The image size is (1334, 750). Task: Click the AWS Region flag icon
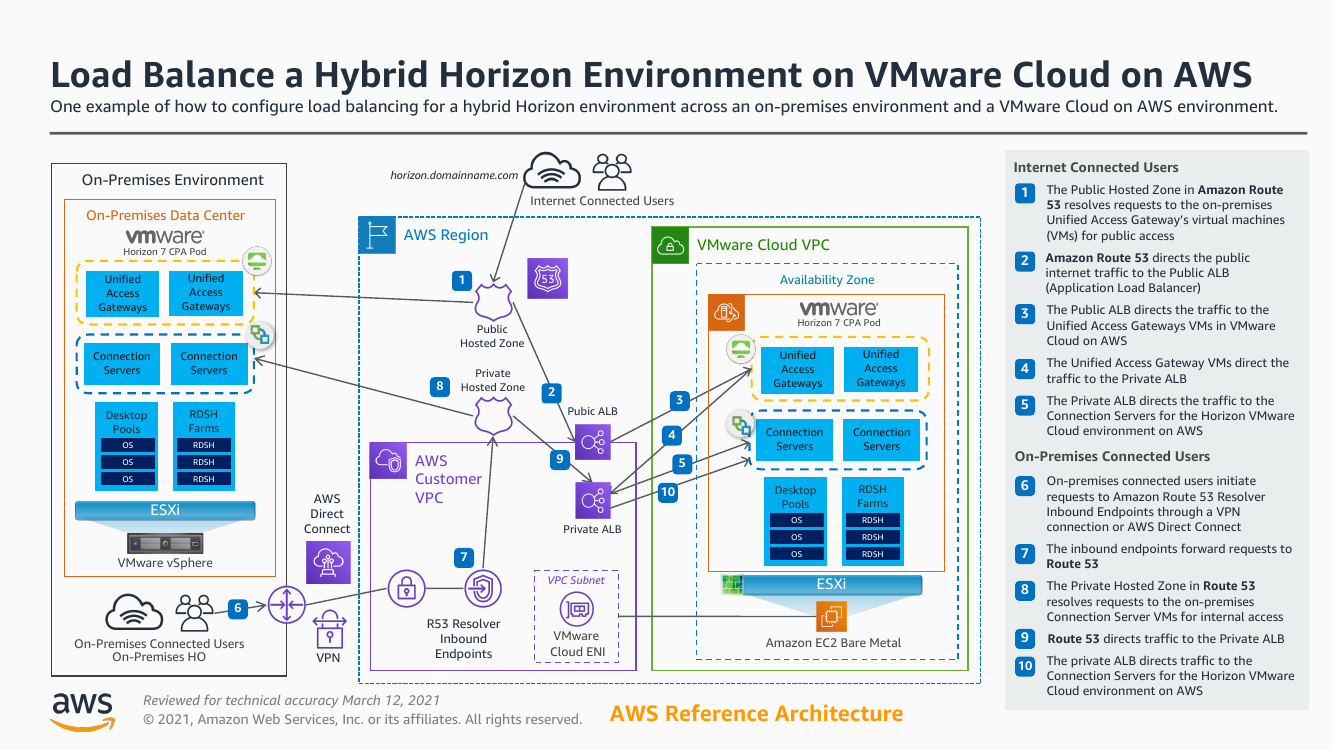coord(375,235)
